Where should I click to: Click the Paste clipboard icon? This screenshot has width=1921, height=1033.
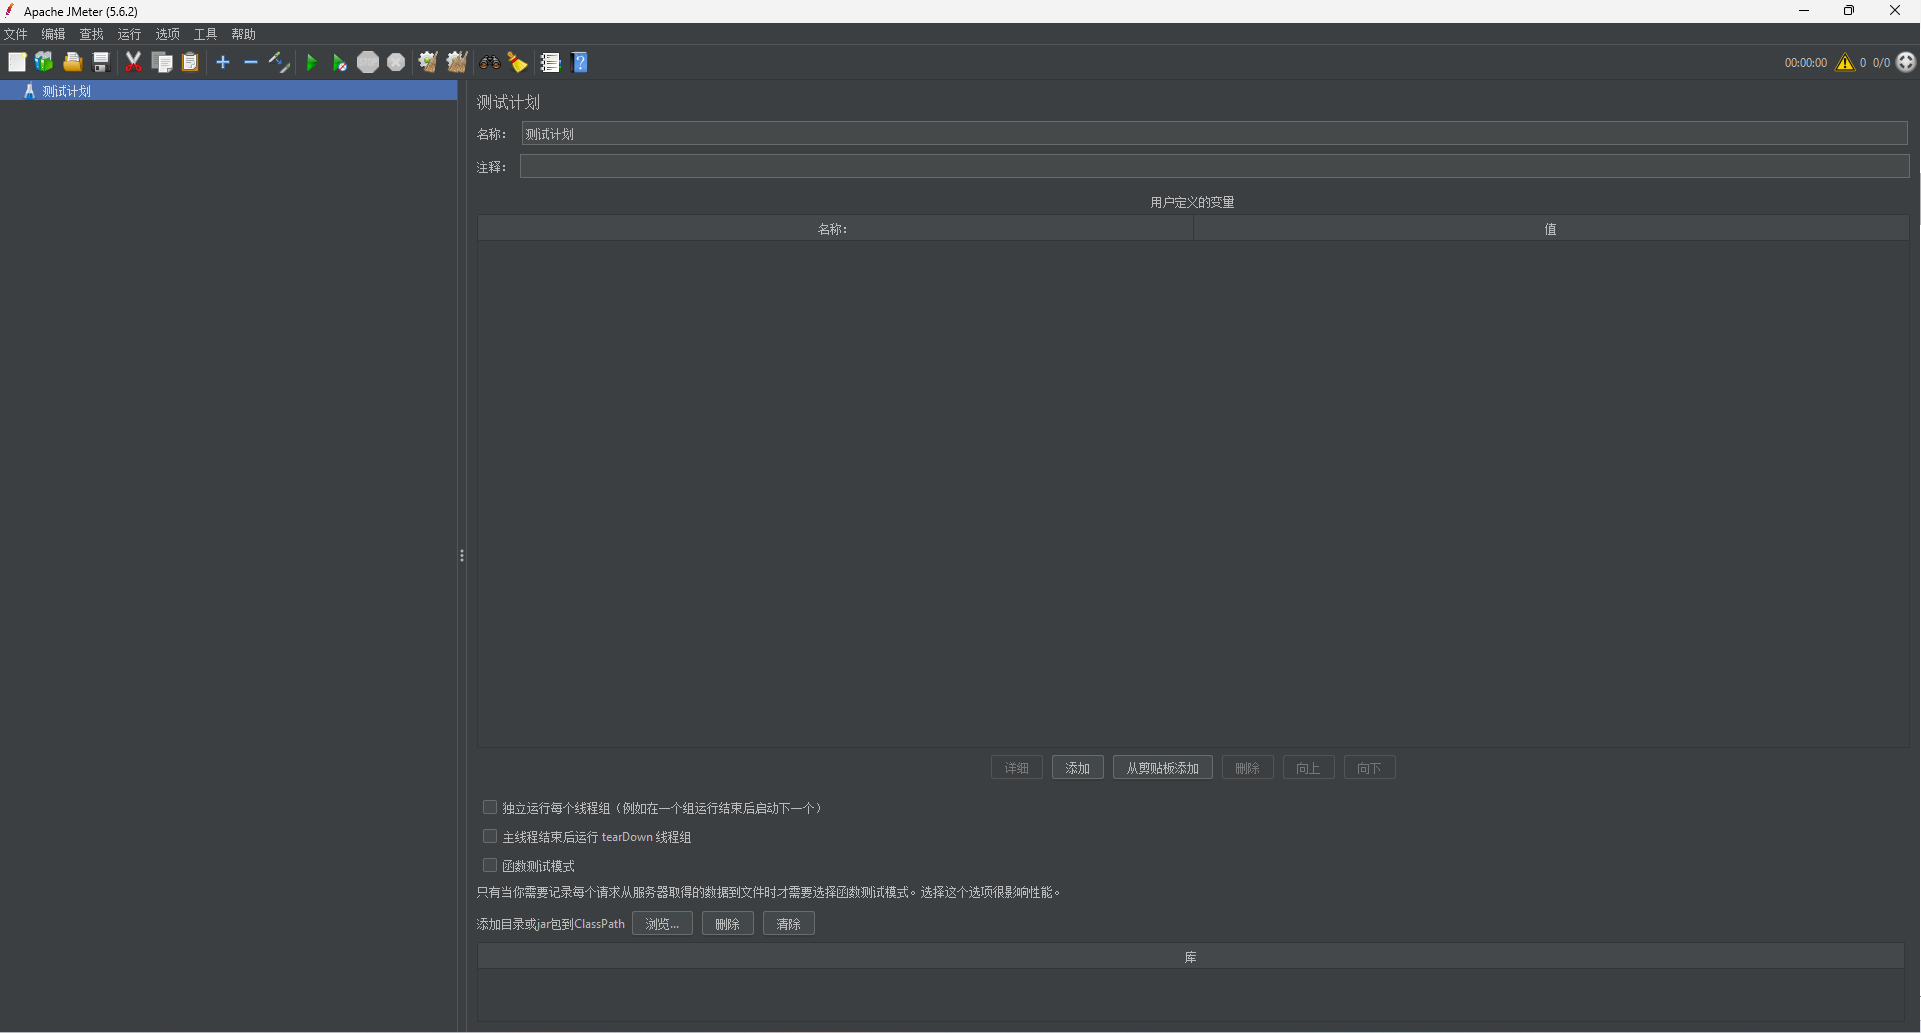coord(190,62)
